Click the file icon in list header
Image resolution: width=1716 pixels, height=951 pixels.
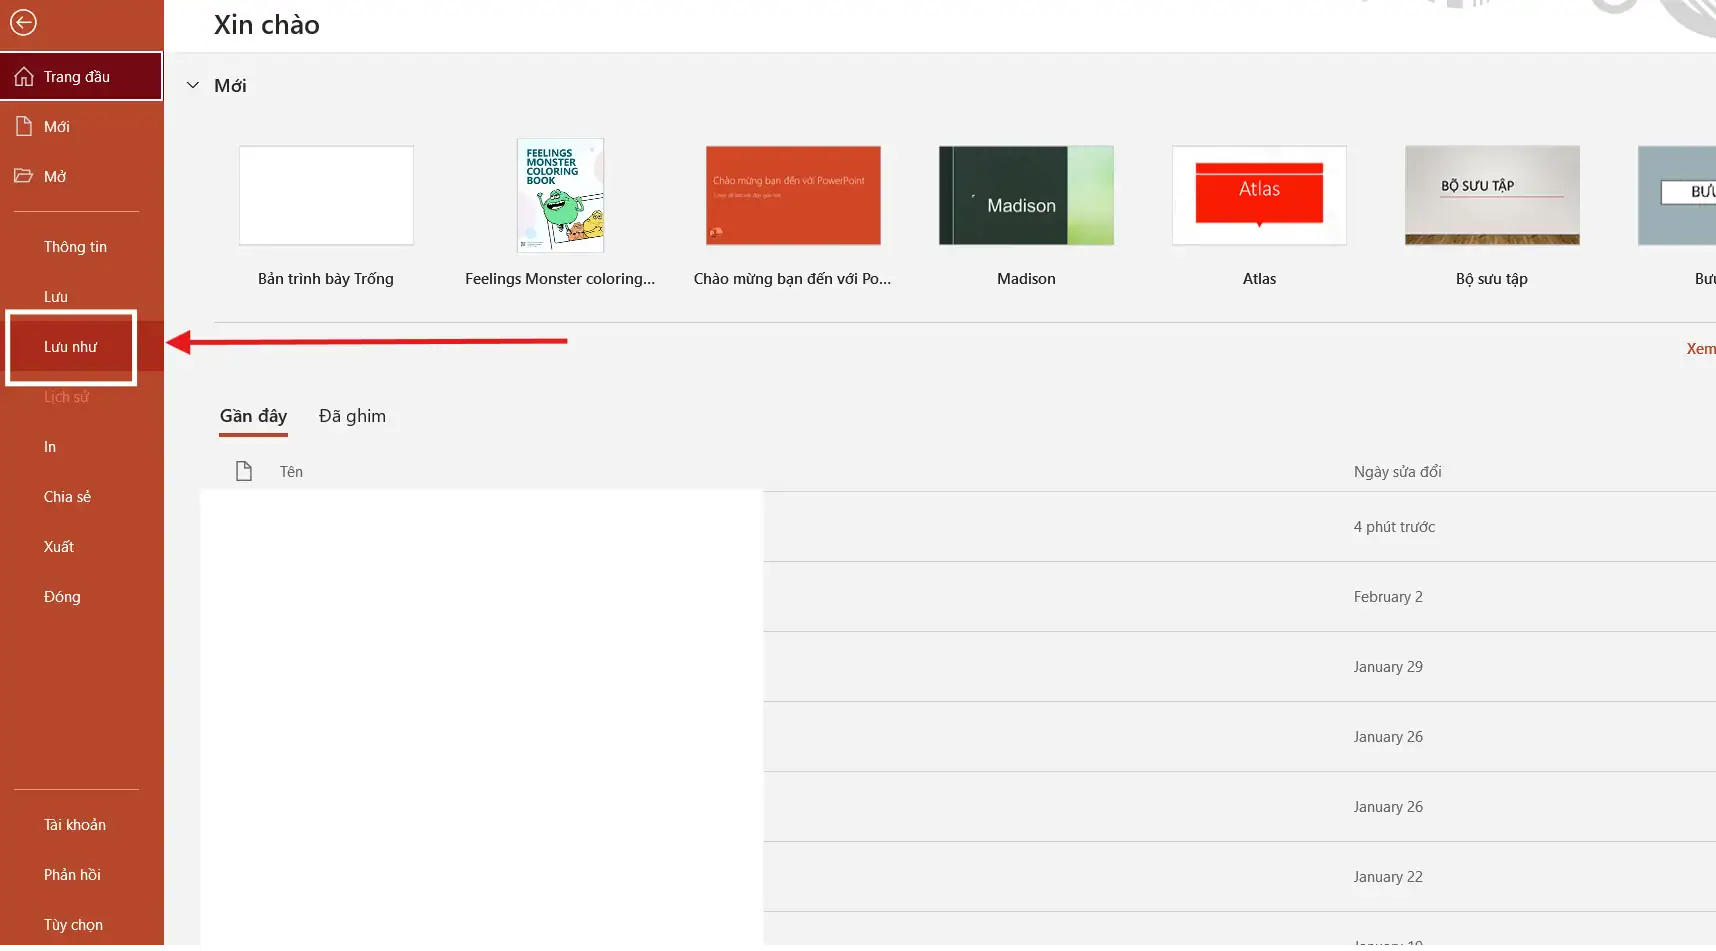tap(244, 471)
